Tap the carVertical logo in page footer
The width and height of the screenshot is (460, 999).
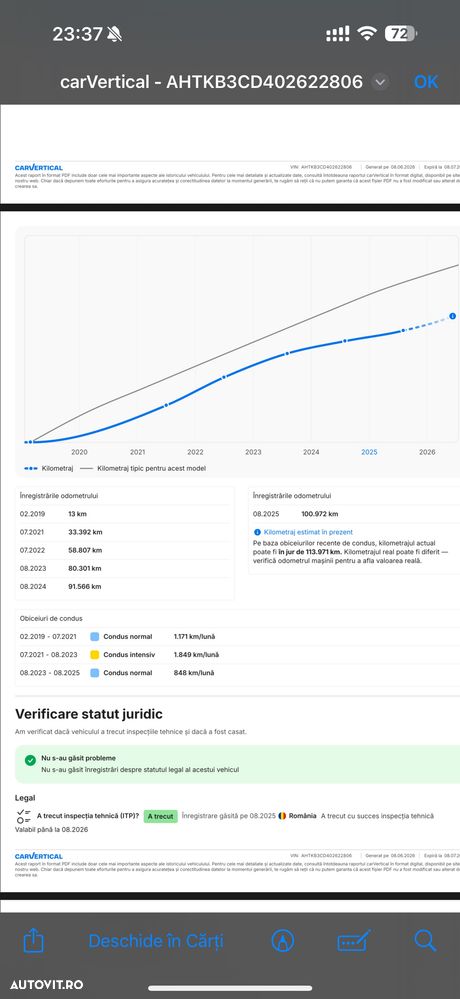click(39, 856)
